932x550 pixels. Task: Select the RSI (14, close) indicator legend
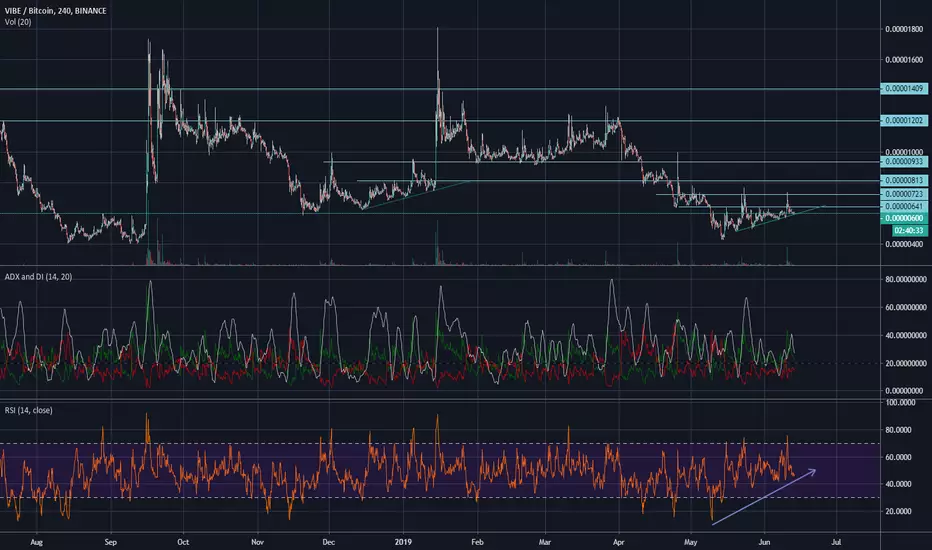click(x=29, y=410)
